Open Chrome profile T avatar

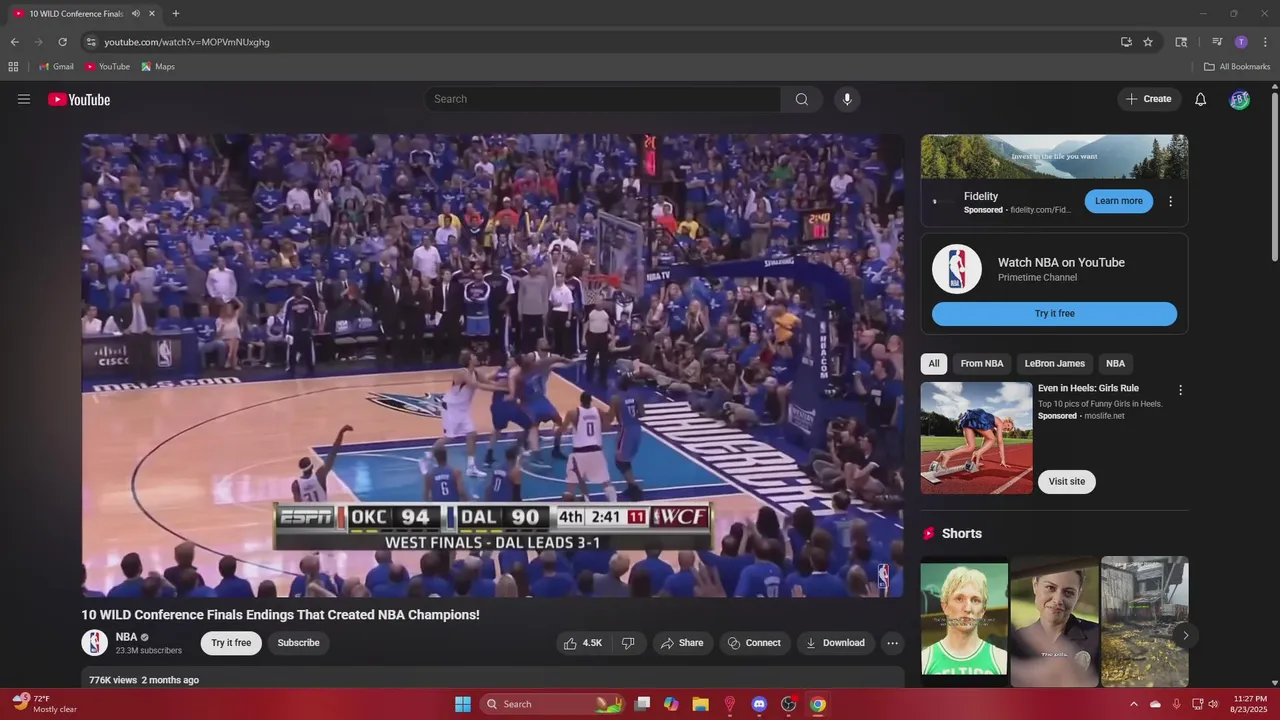coord(1241,42)
